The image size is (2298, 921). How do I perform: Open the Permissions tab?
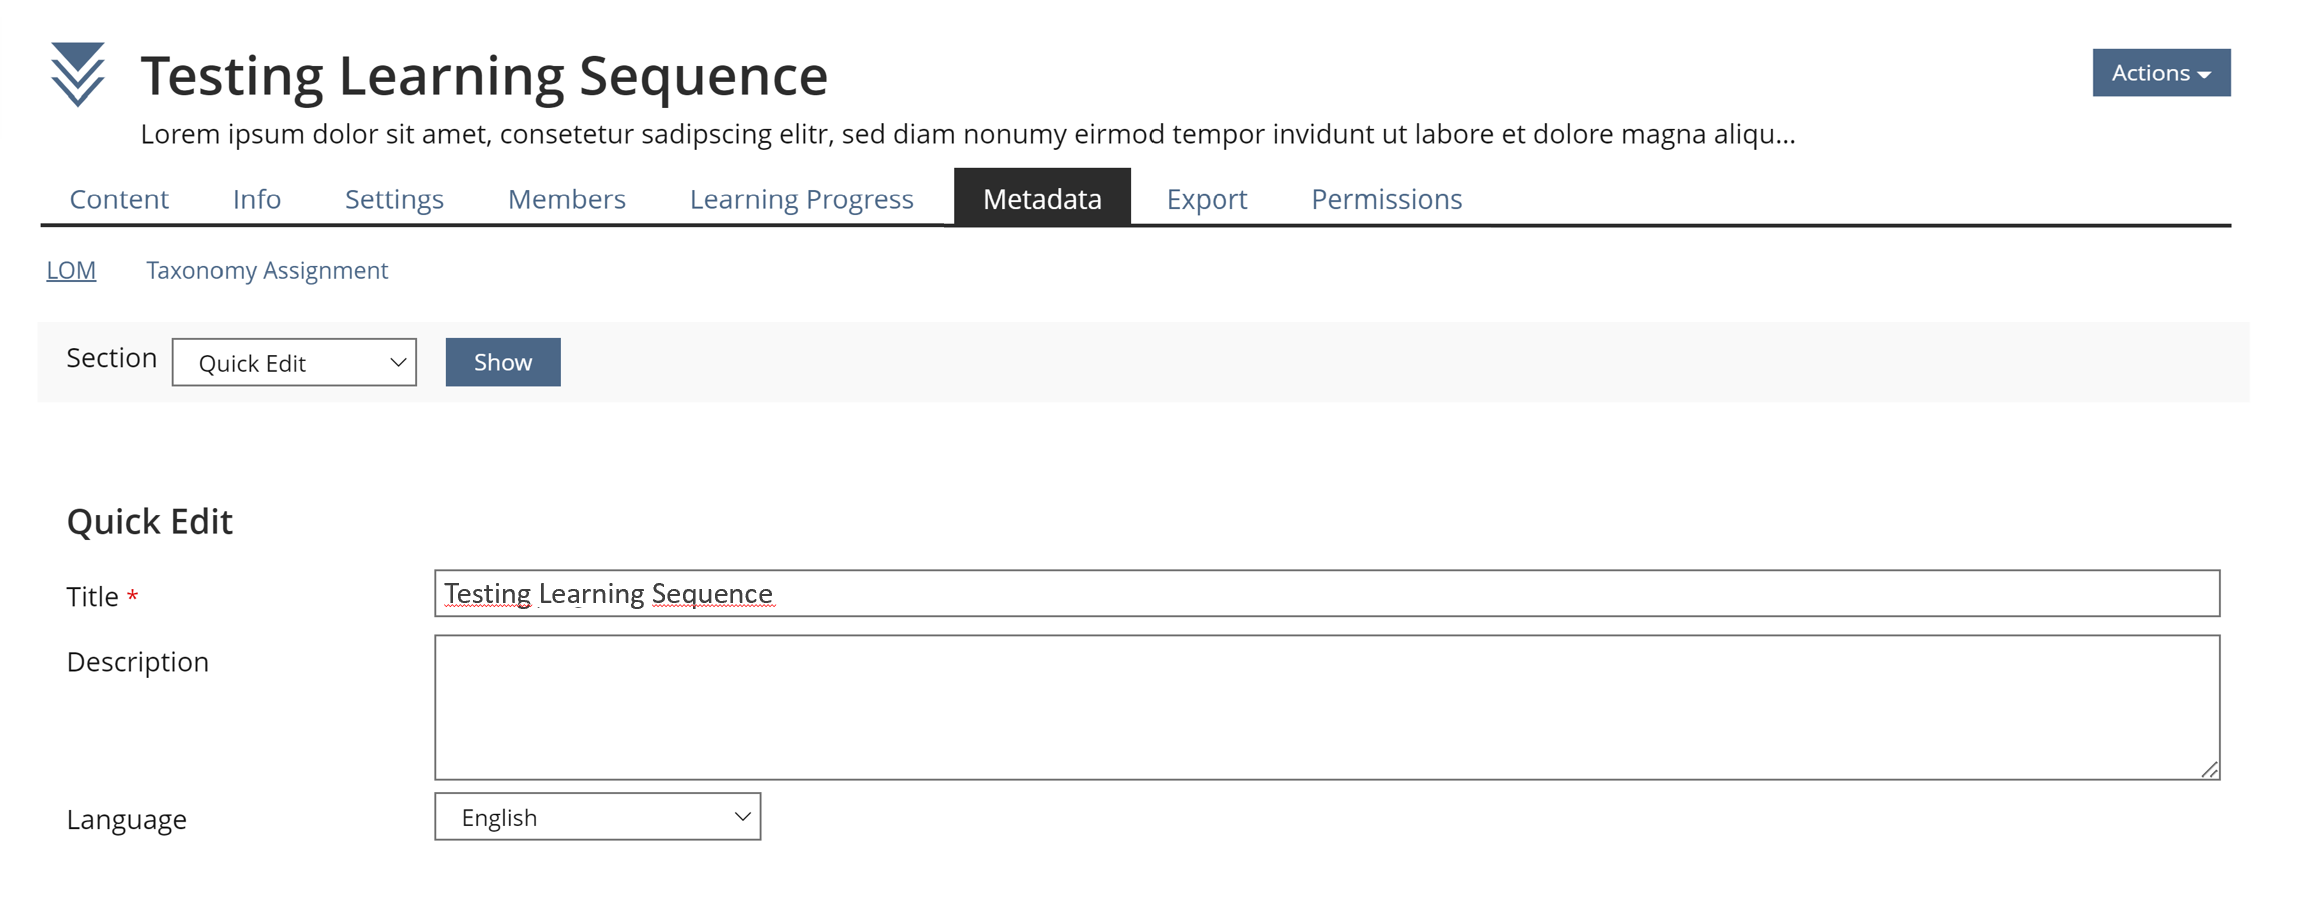click(1386, 199)
